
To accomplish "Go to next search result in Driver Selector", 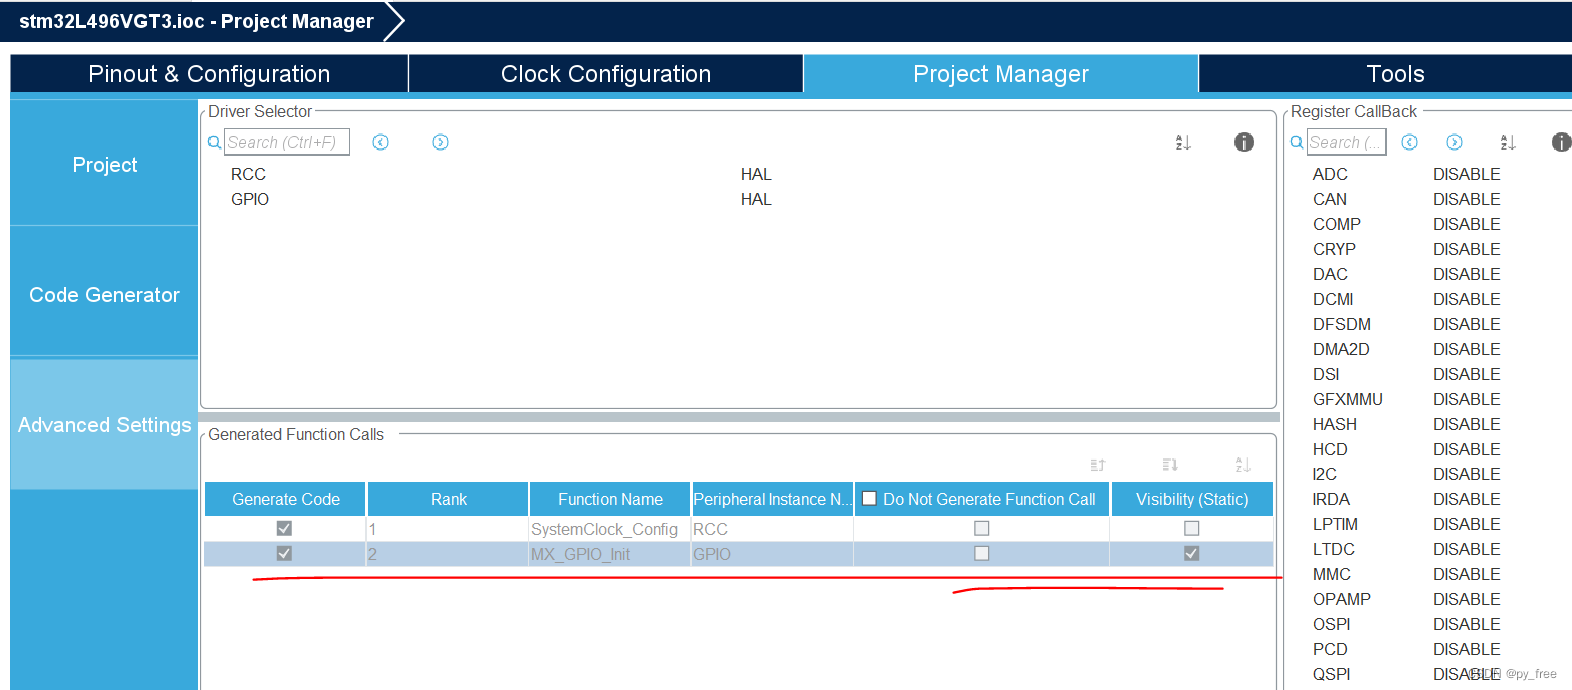I will pos(440,142).
